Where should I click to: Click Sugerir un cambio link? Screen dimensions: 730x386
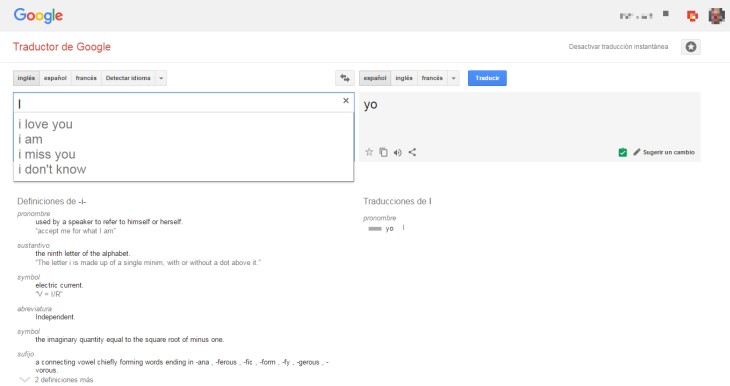[669, 152]
